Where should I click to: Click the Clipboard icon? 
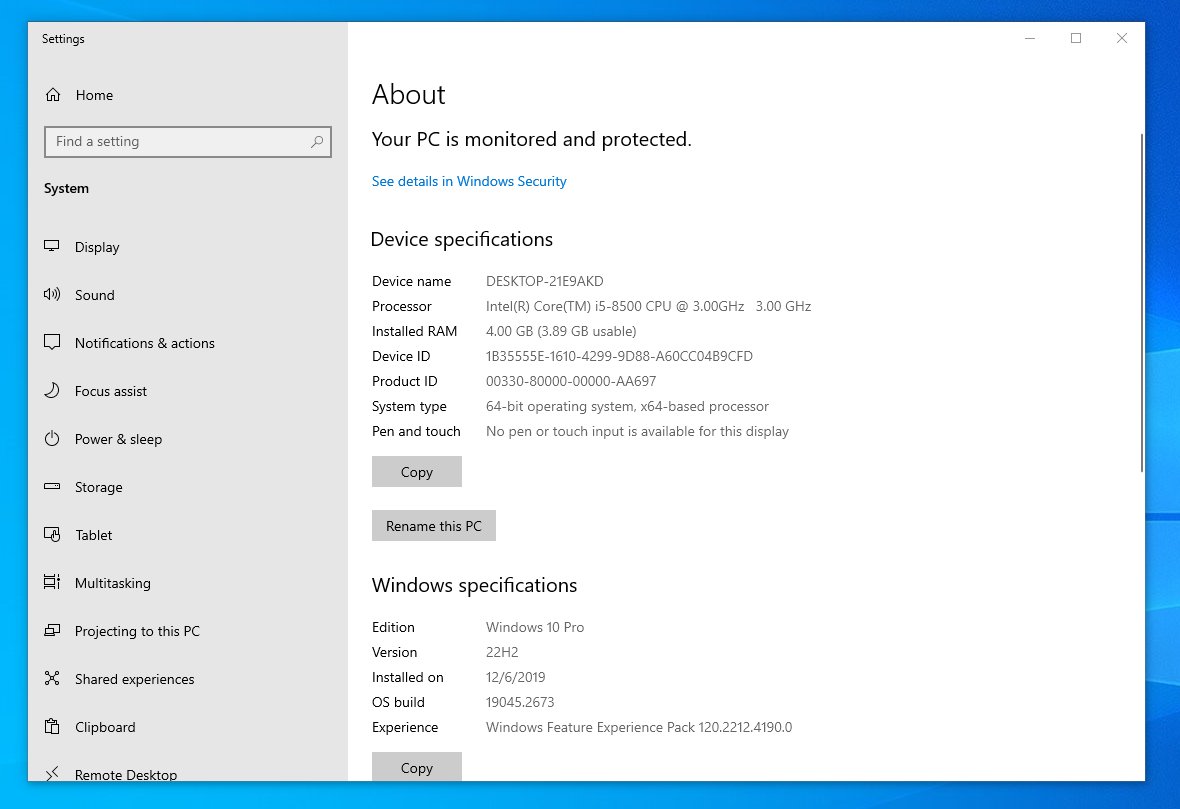point(52,726)
